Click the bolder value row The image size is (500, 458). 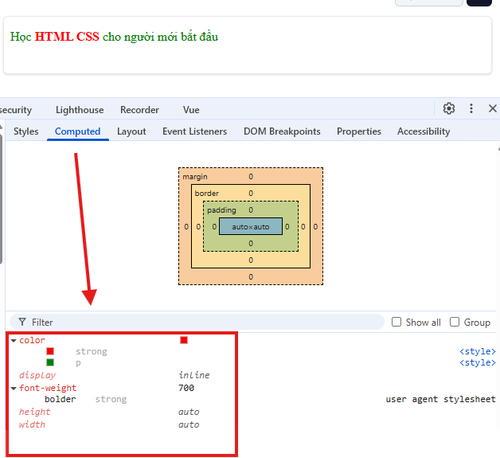pyautogui.click(x=60, y=399)
